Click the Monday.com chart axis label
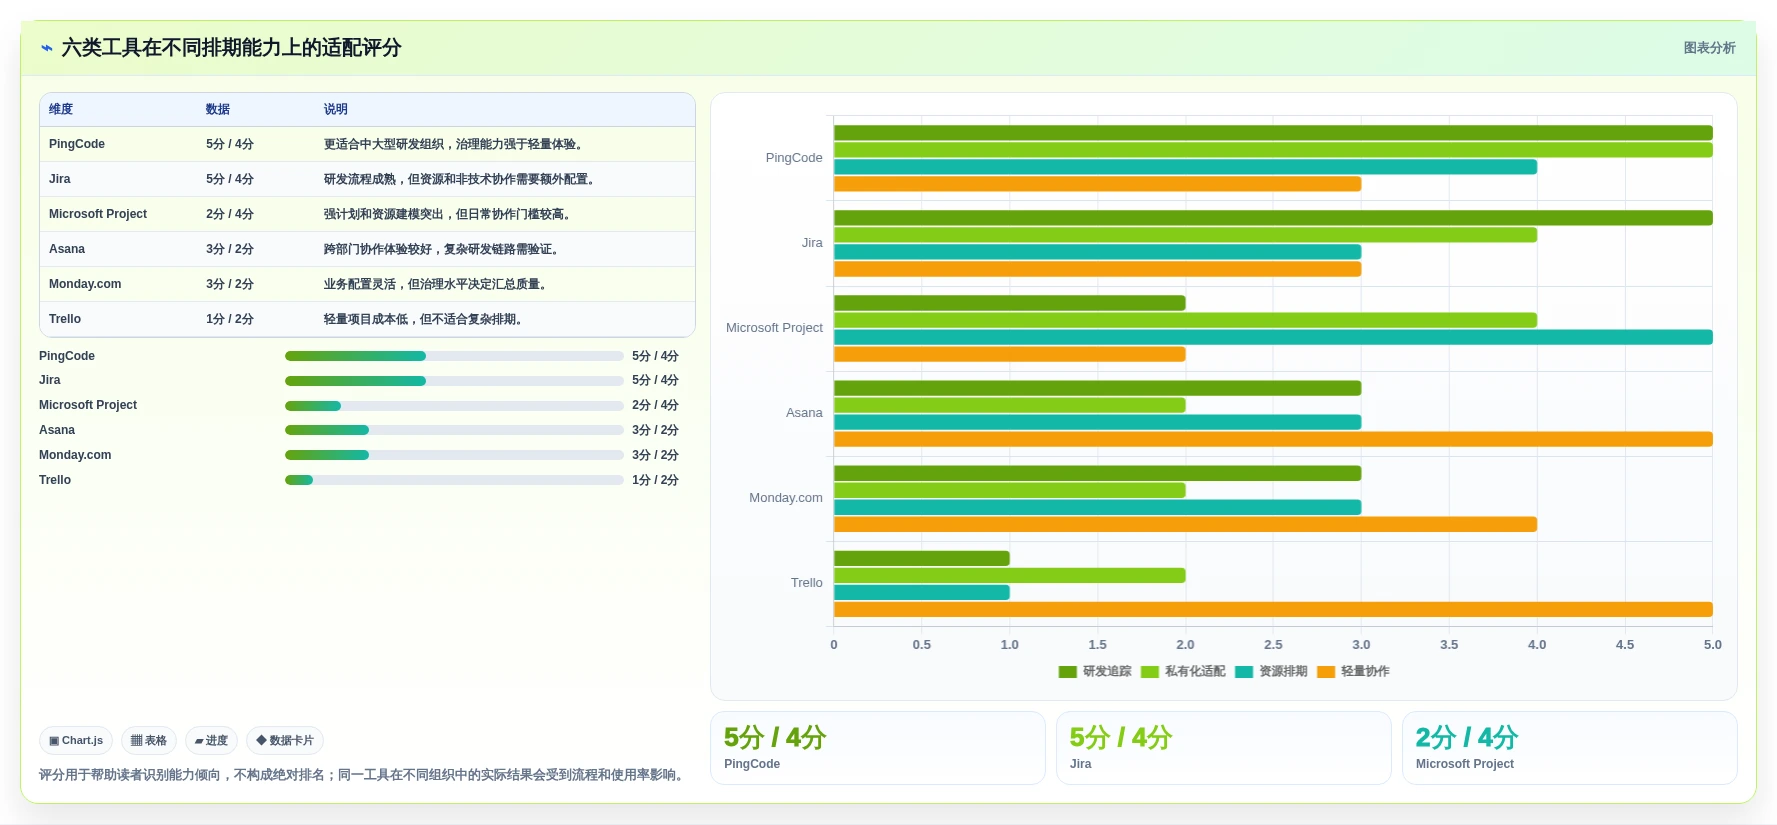The image size is (1777, 825). click(786, 498)
